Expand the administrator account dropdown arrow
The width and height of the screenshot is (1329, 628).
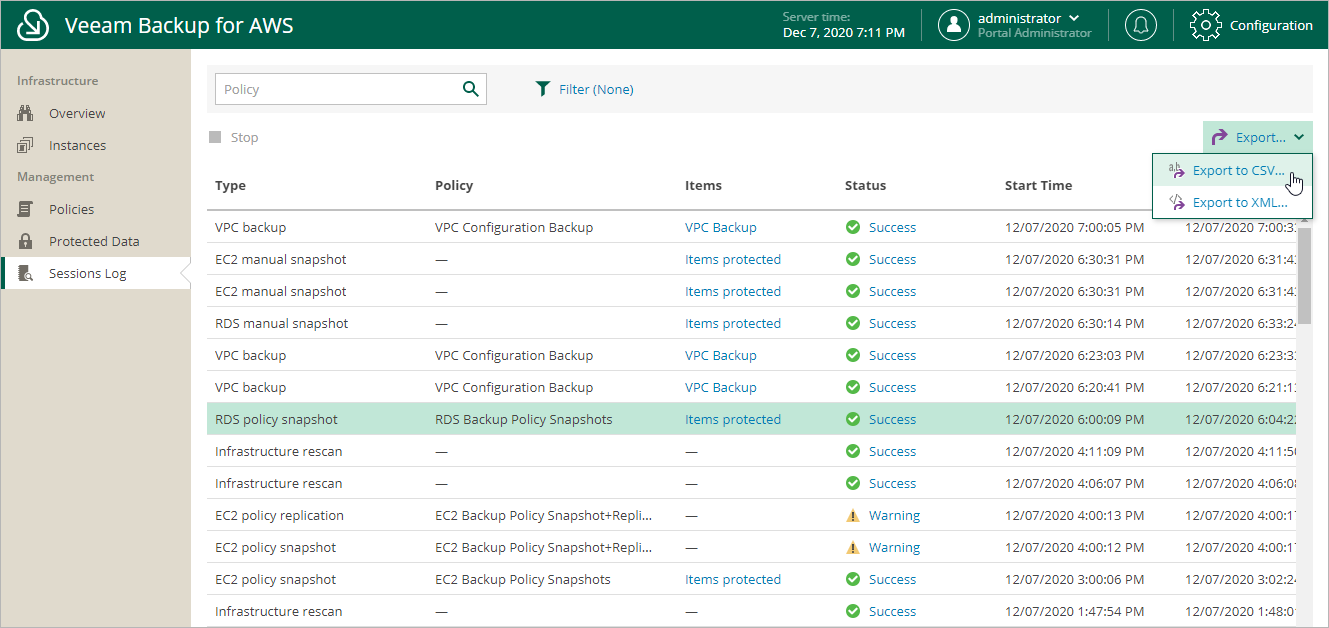pos(1074,18)
